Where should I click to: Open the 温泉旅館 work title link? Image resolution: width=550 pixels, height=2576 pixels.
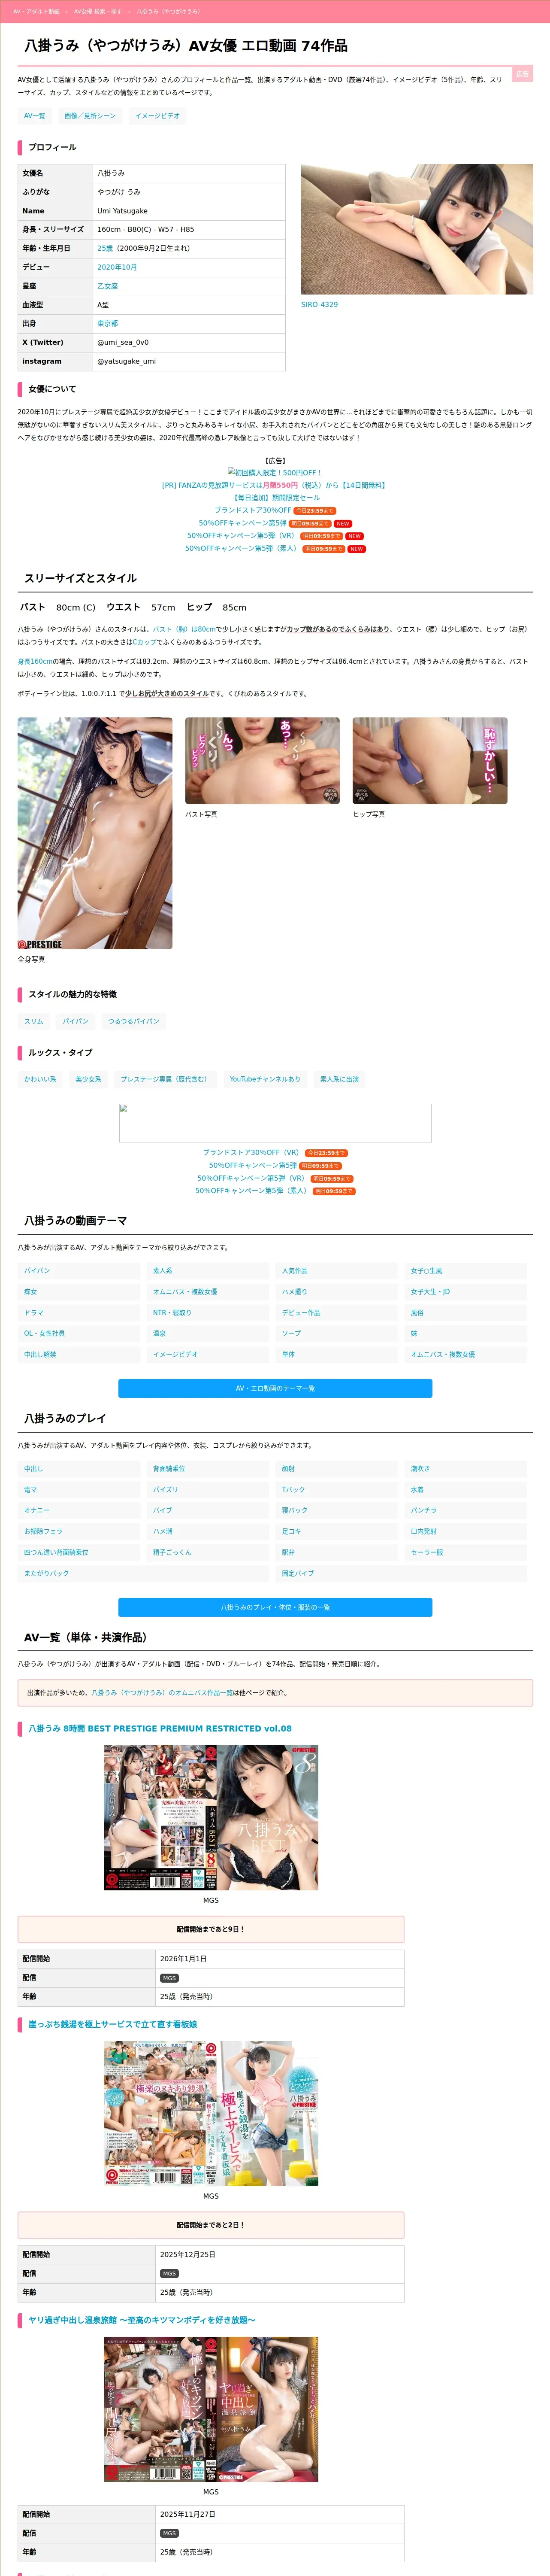(141, 2320)
